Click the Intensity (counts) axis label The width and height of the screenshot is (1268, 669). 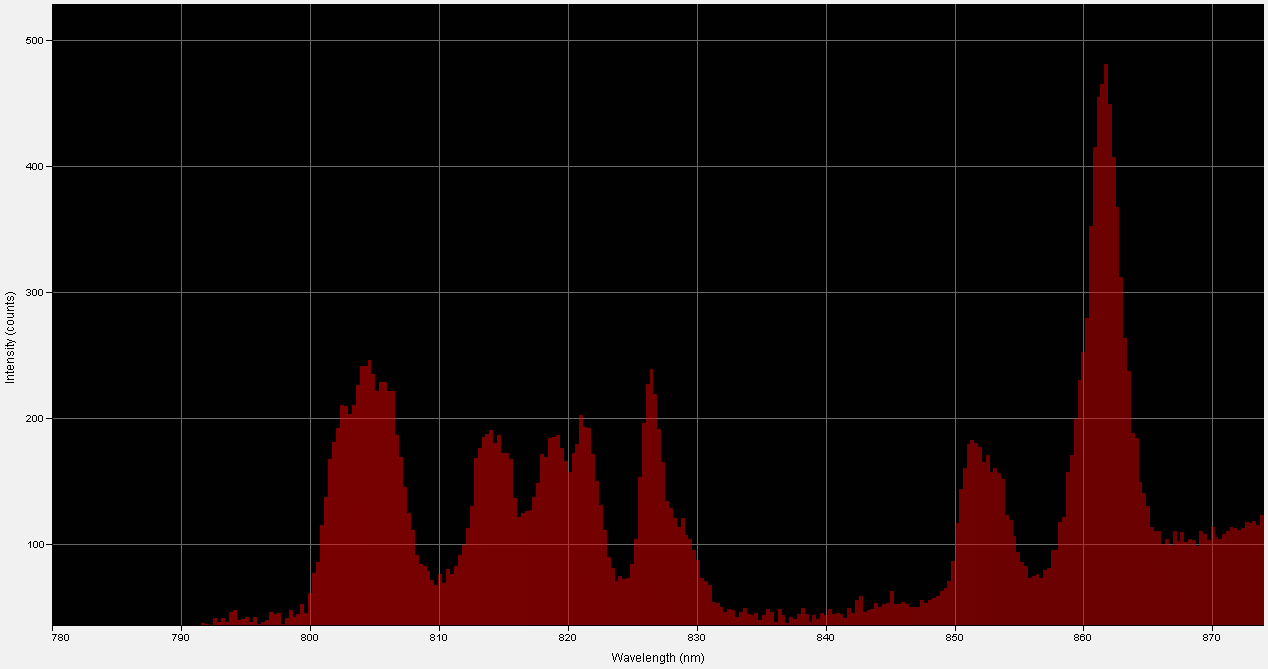[x=10, y=330]
